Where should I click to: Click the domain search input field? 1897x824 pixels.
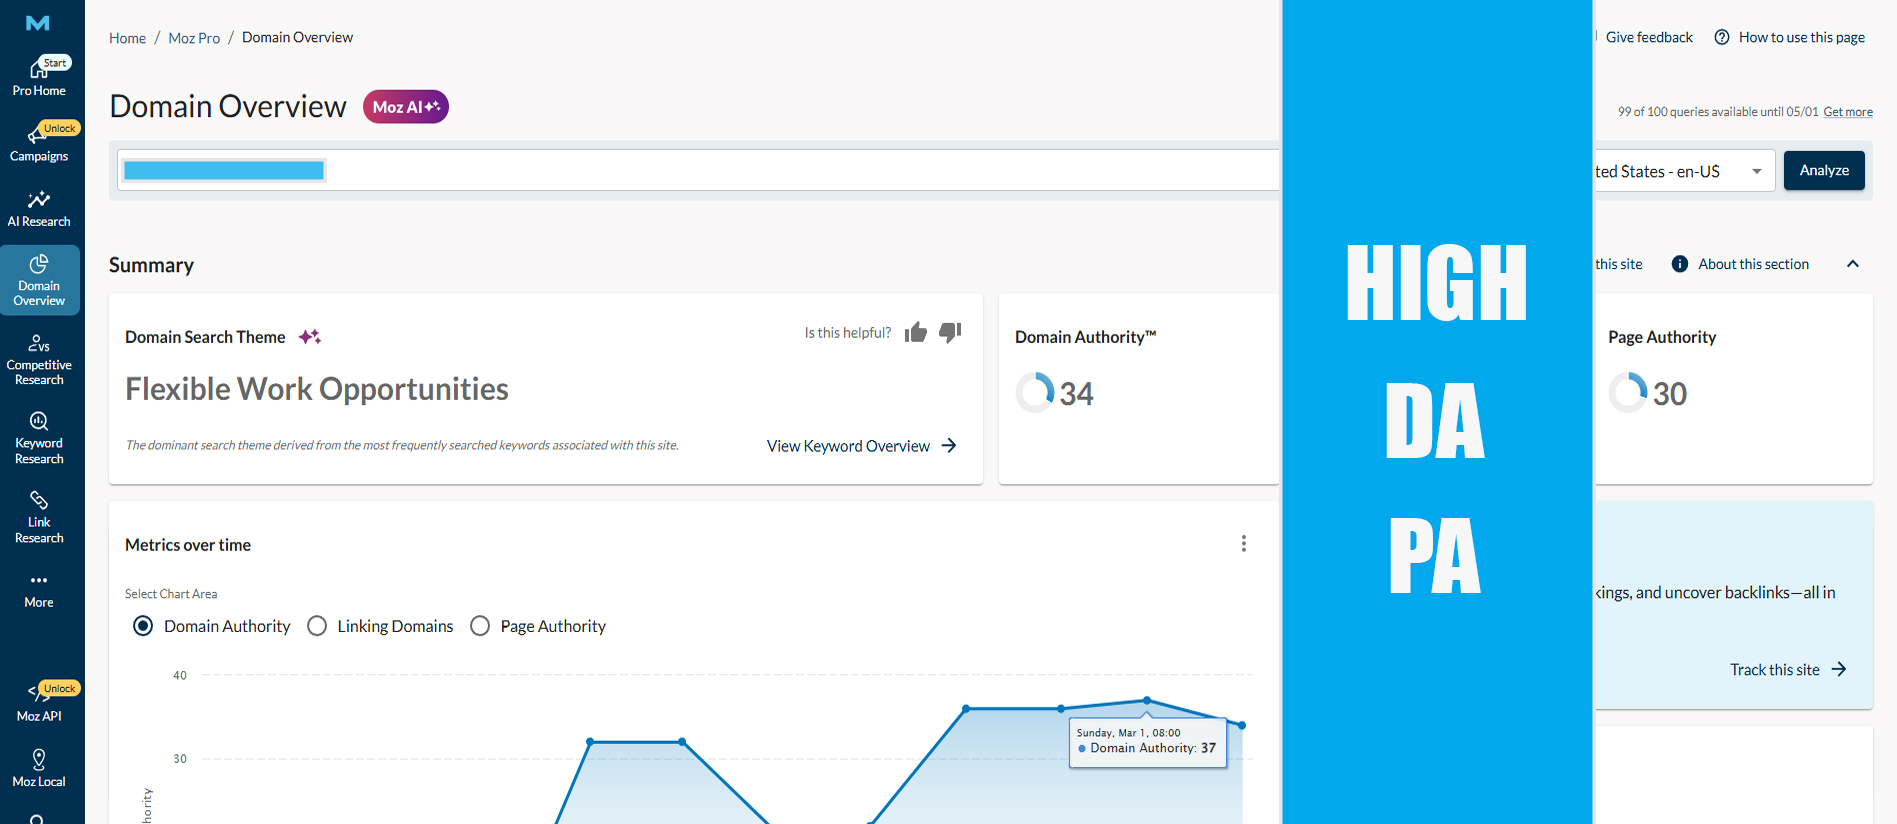[x=698, y=170]
